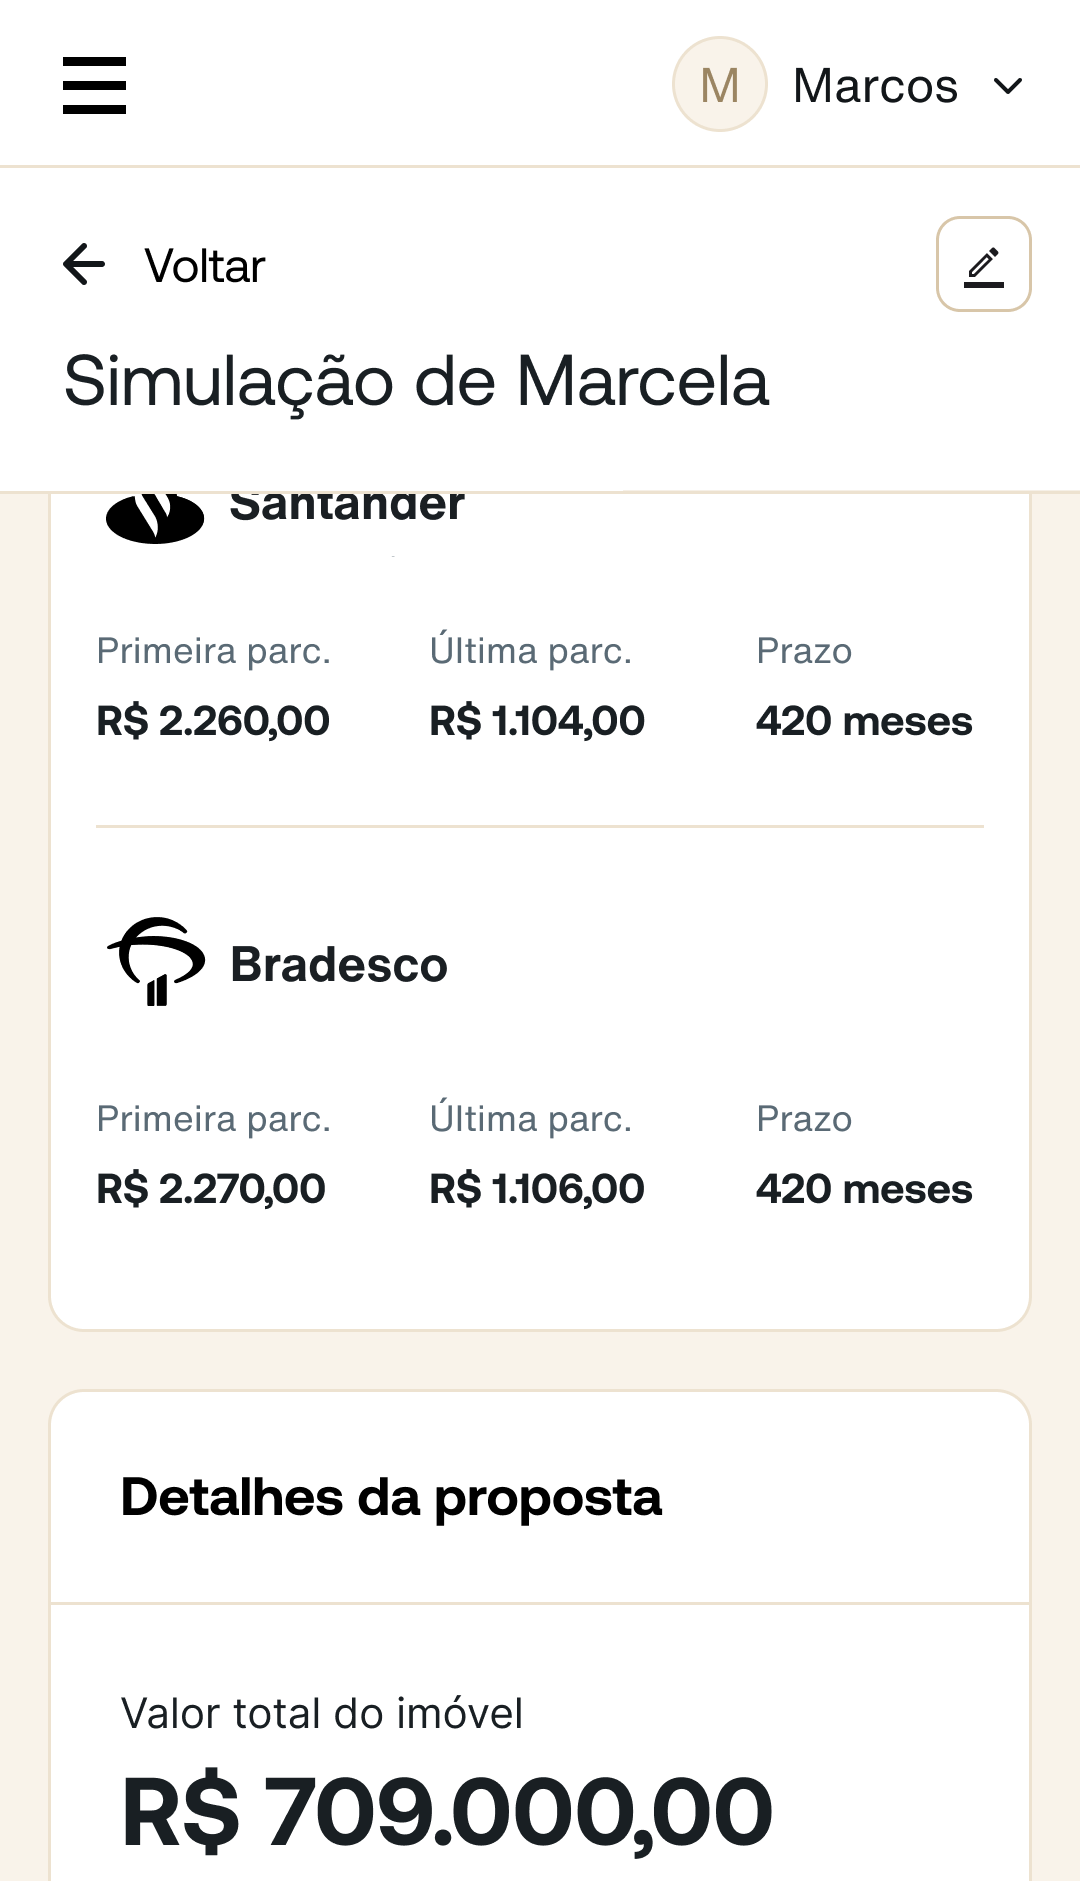
Task: Select the Bradesco offer name
Action: tap(339, 965)
